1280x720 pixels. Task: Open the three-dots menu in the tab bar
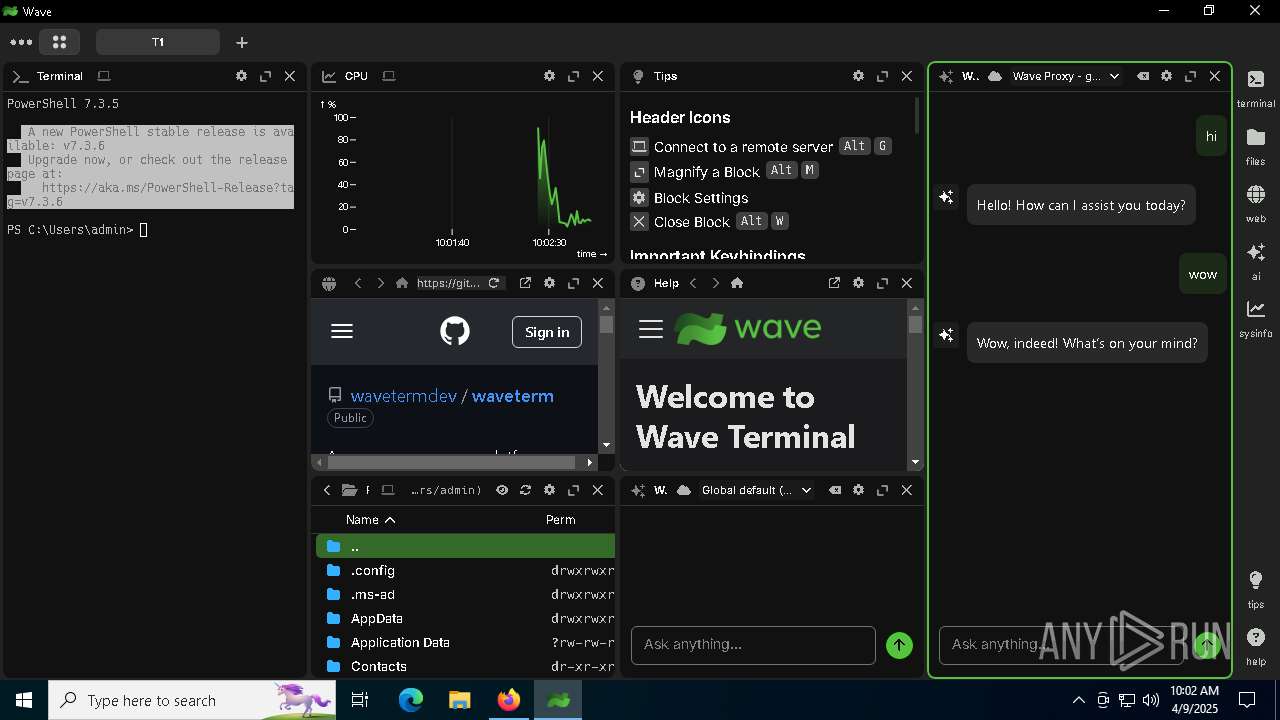(21, 42)
